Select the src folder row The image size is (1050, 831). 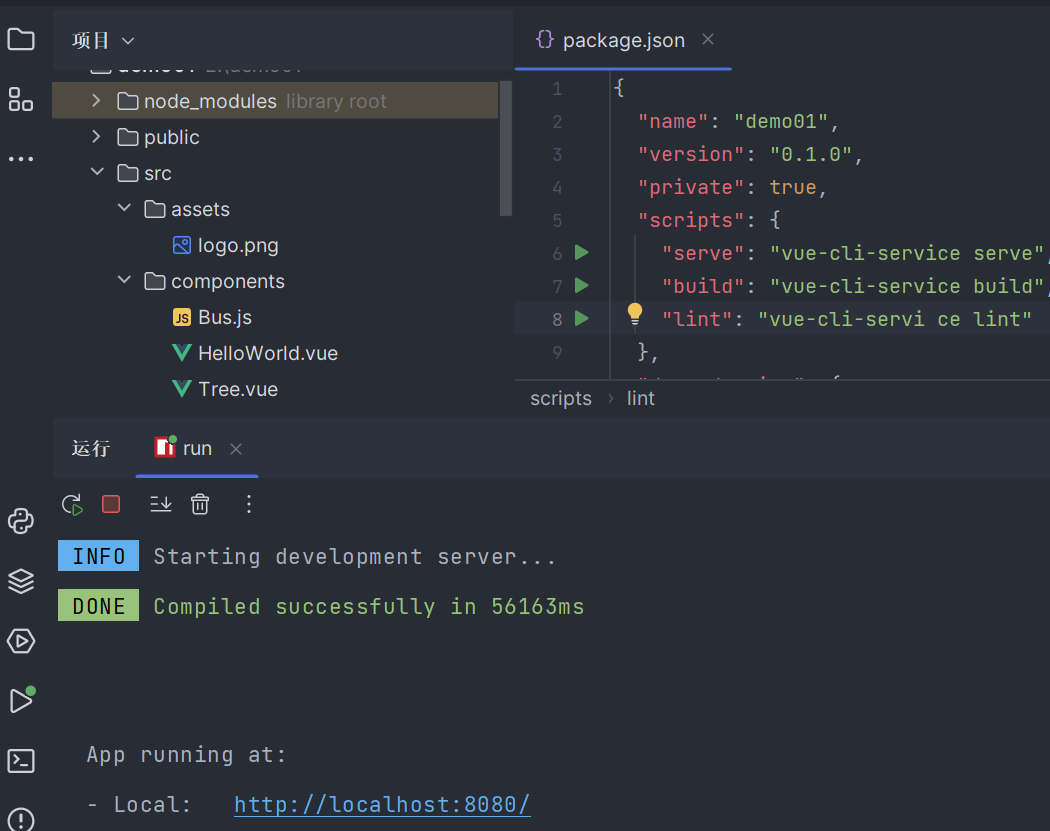pos(275,173)
